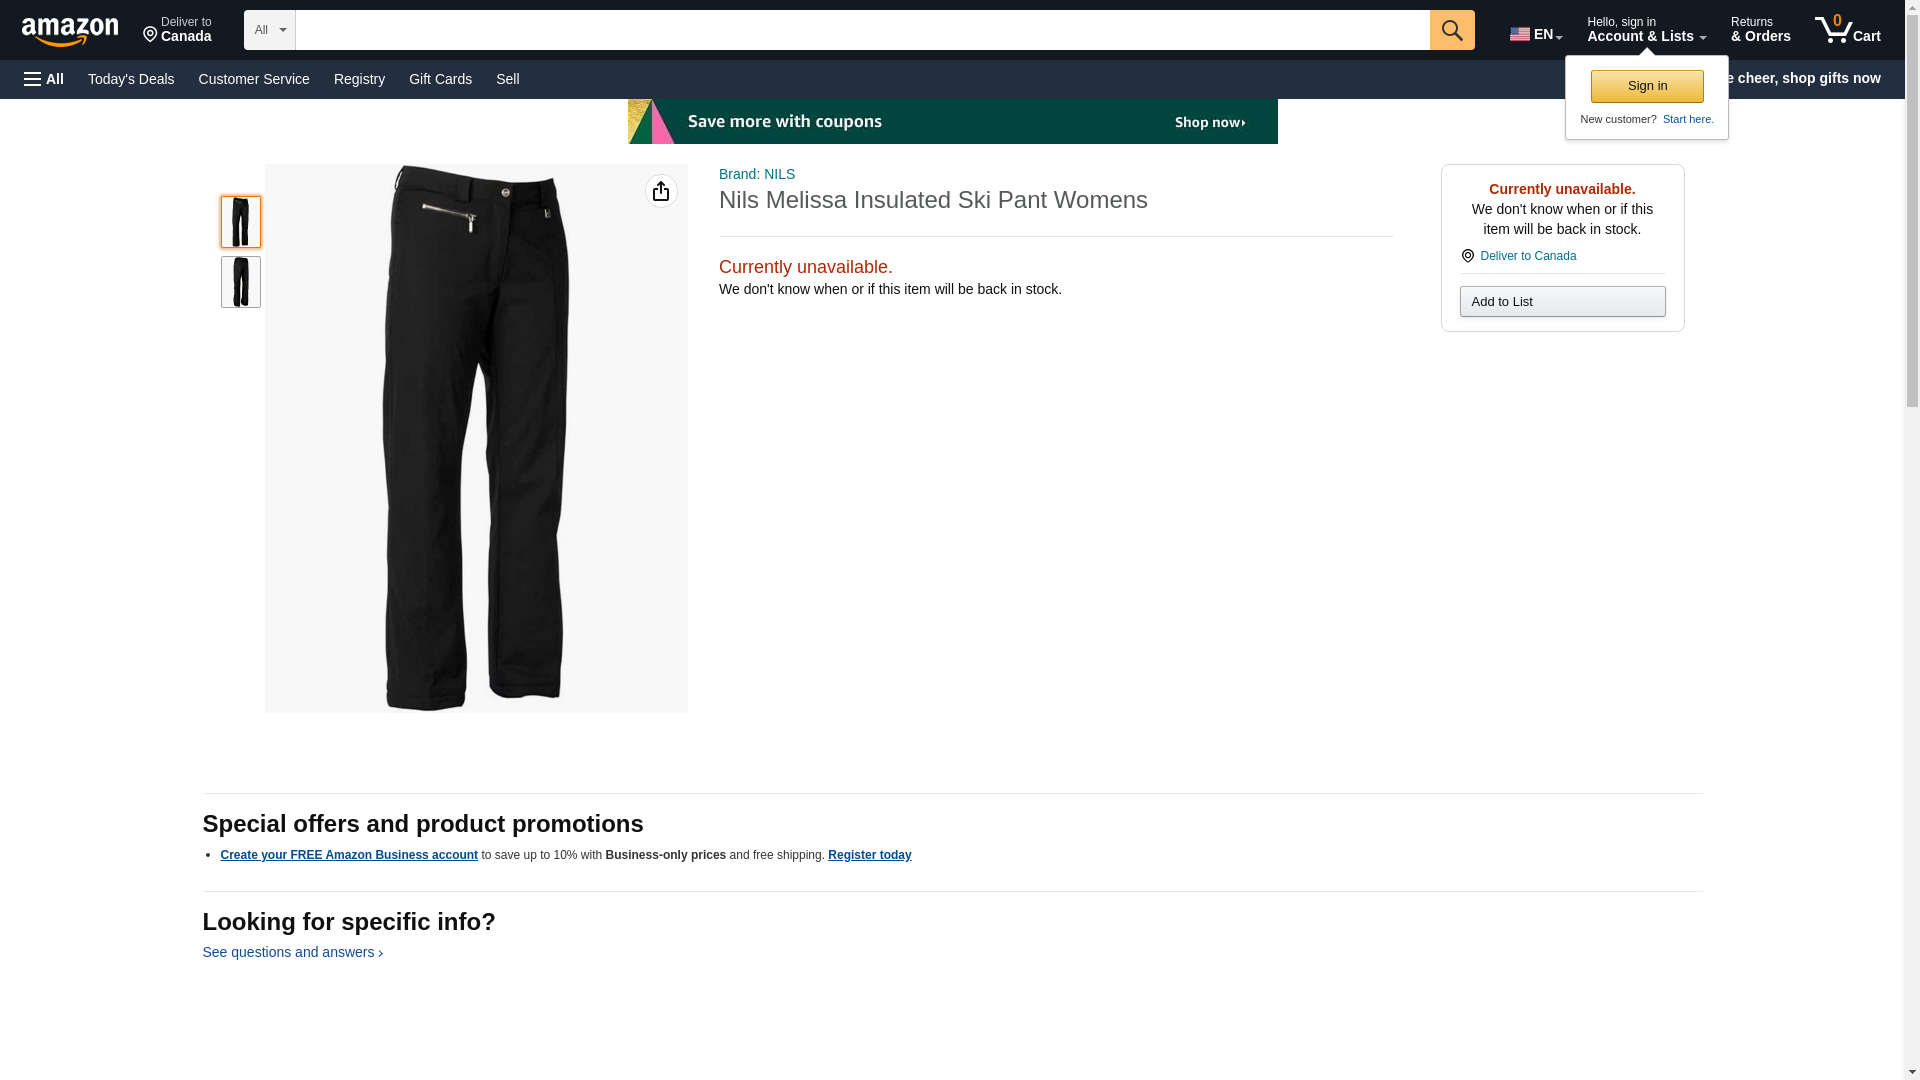
Task: Click the yellow Sign in button
Action: tap(1647, 86)
